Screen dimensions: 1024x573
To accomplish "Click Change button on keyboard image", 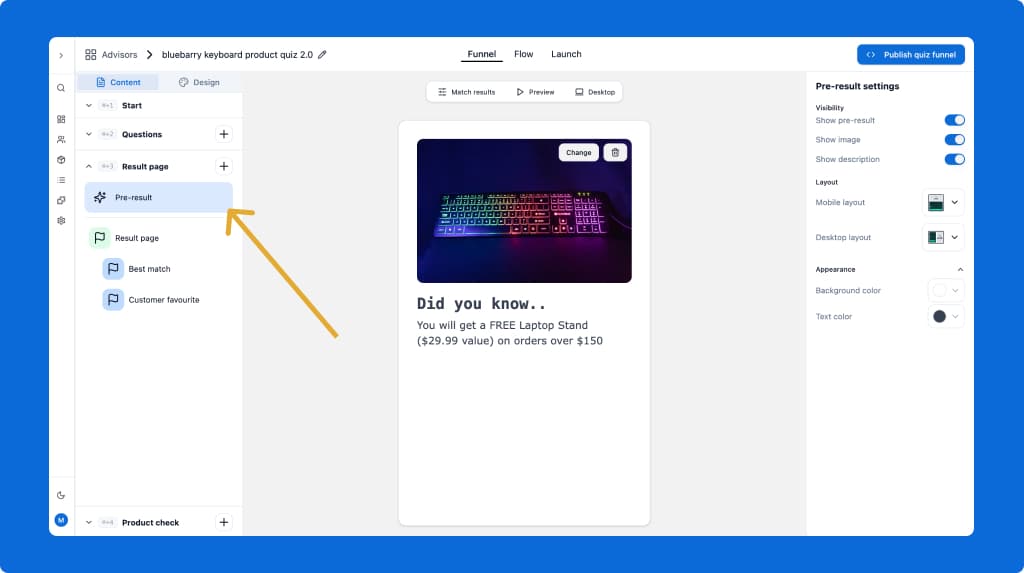I will [578, 153].
